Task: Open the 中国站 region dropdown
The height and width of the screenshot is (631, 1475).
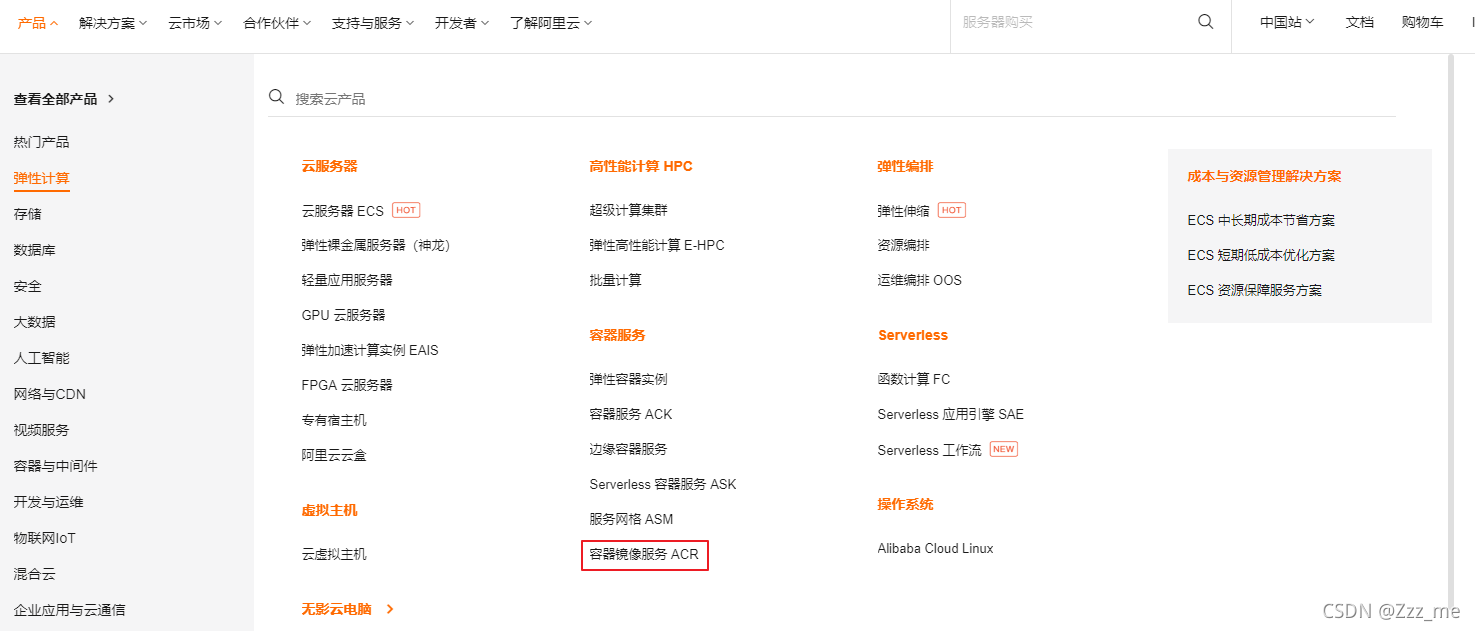Action: [x=1287, y=22]
